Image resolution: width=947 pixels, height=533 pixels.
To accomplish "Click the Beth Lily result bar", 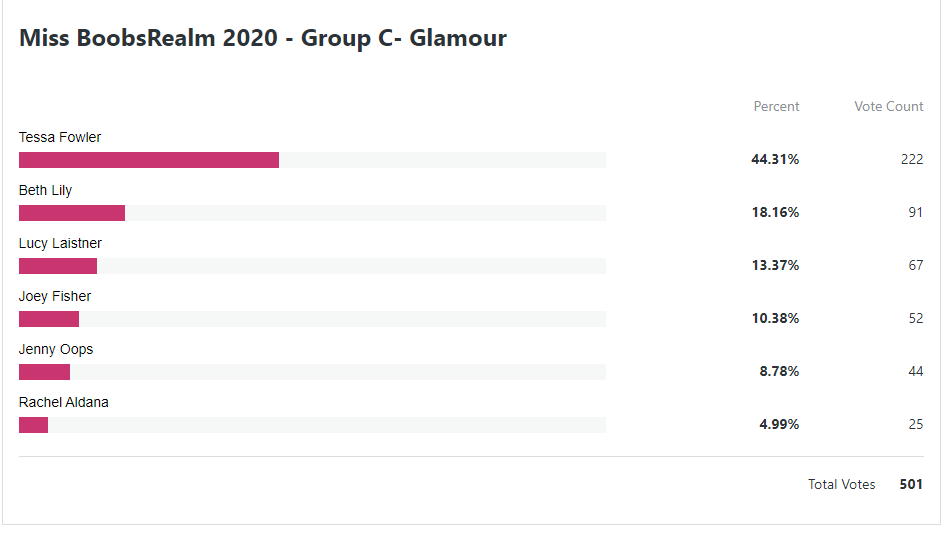I will (x=312, y=213).
